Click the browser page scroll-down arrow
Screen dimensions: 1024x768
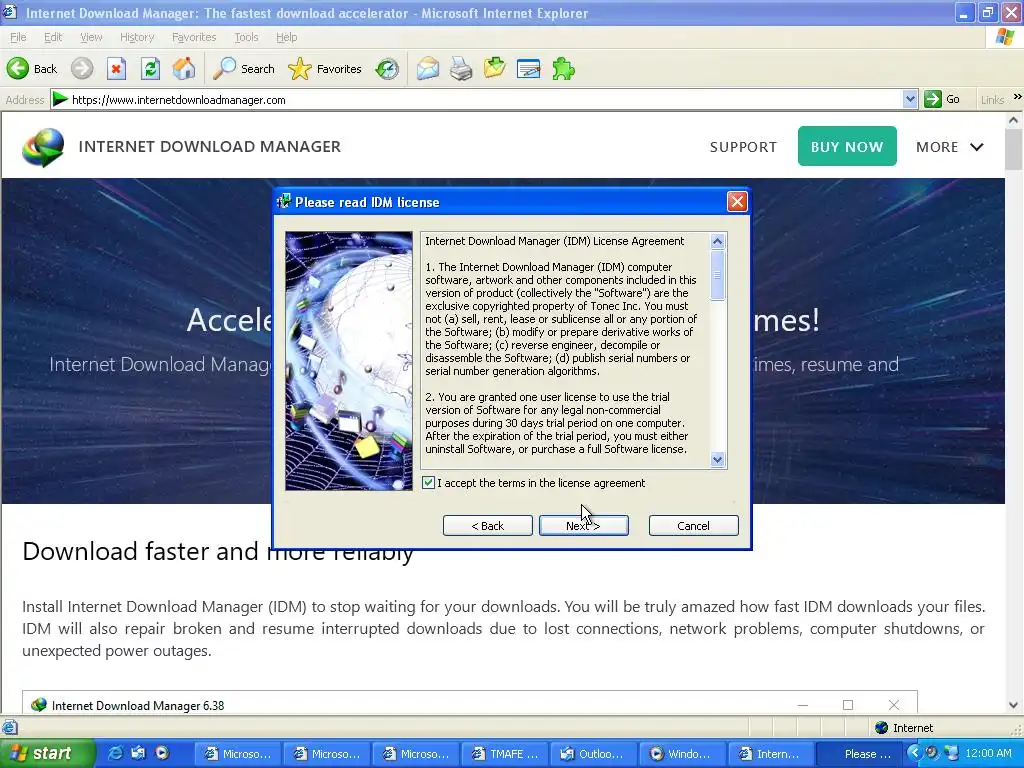click(x=1014, y=705)
